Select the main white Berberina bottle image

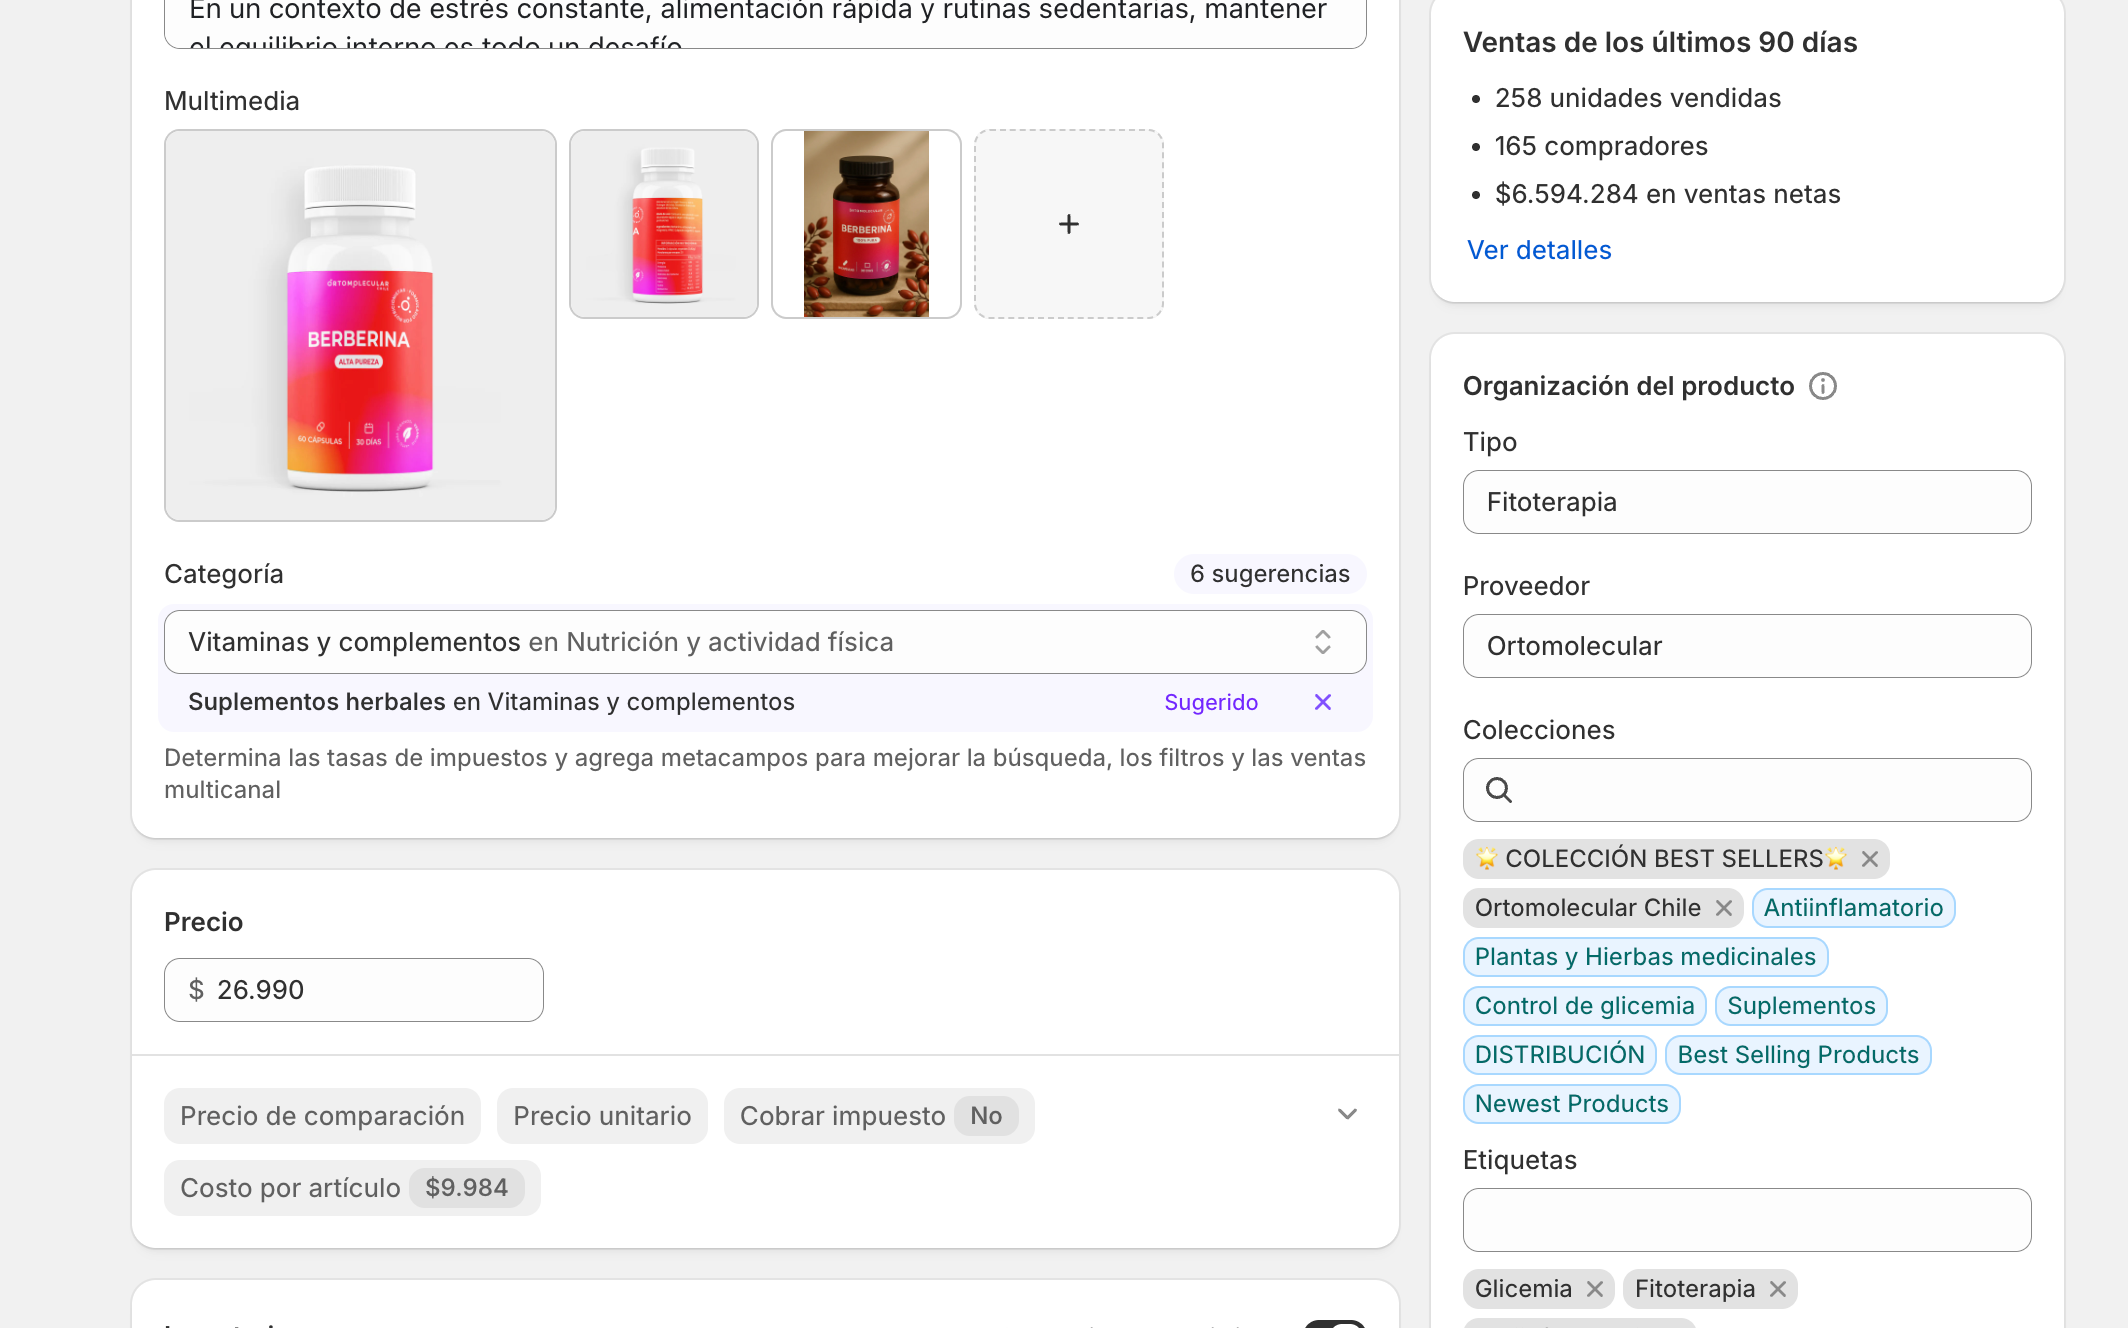[x=360, y=325]
